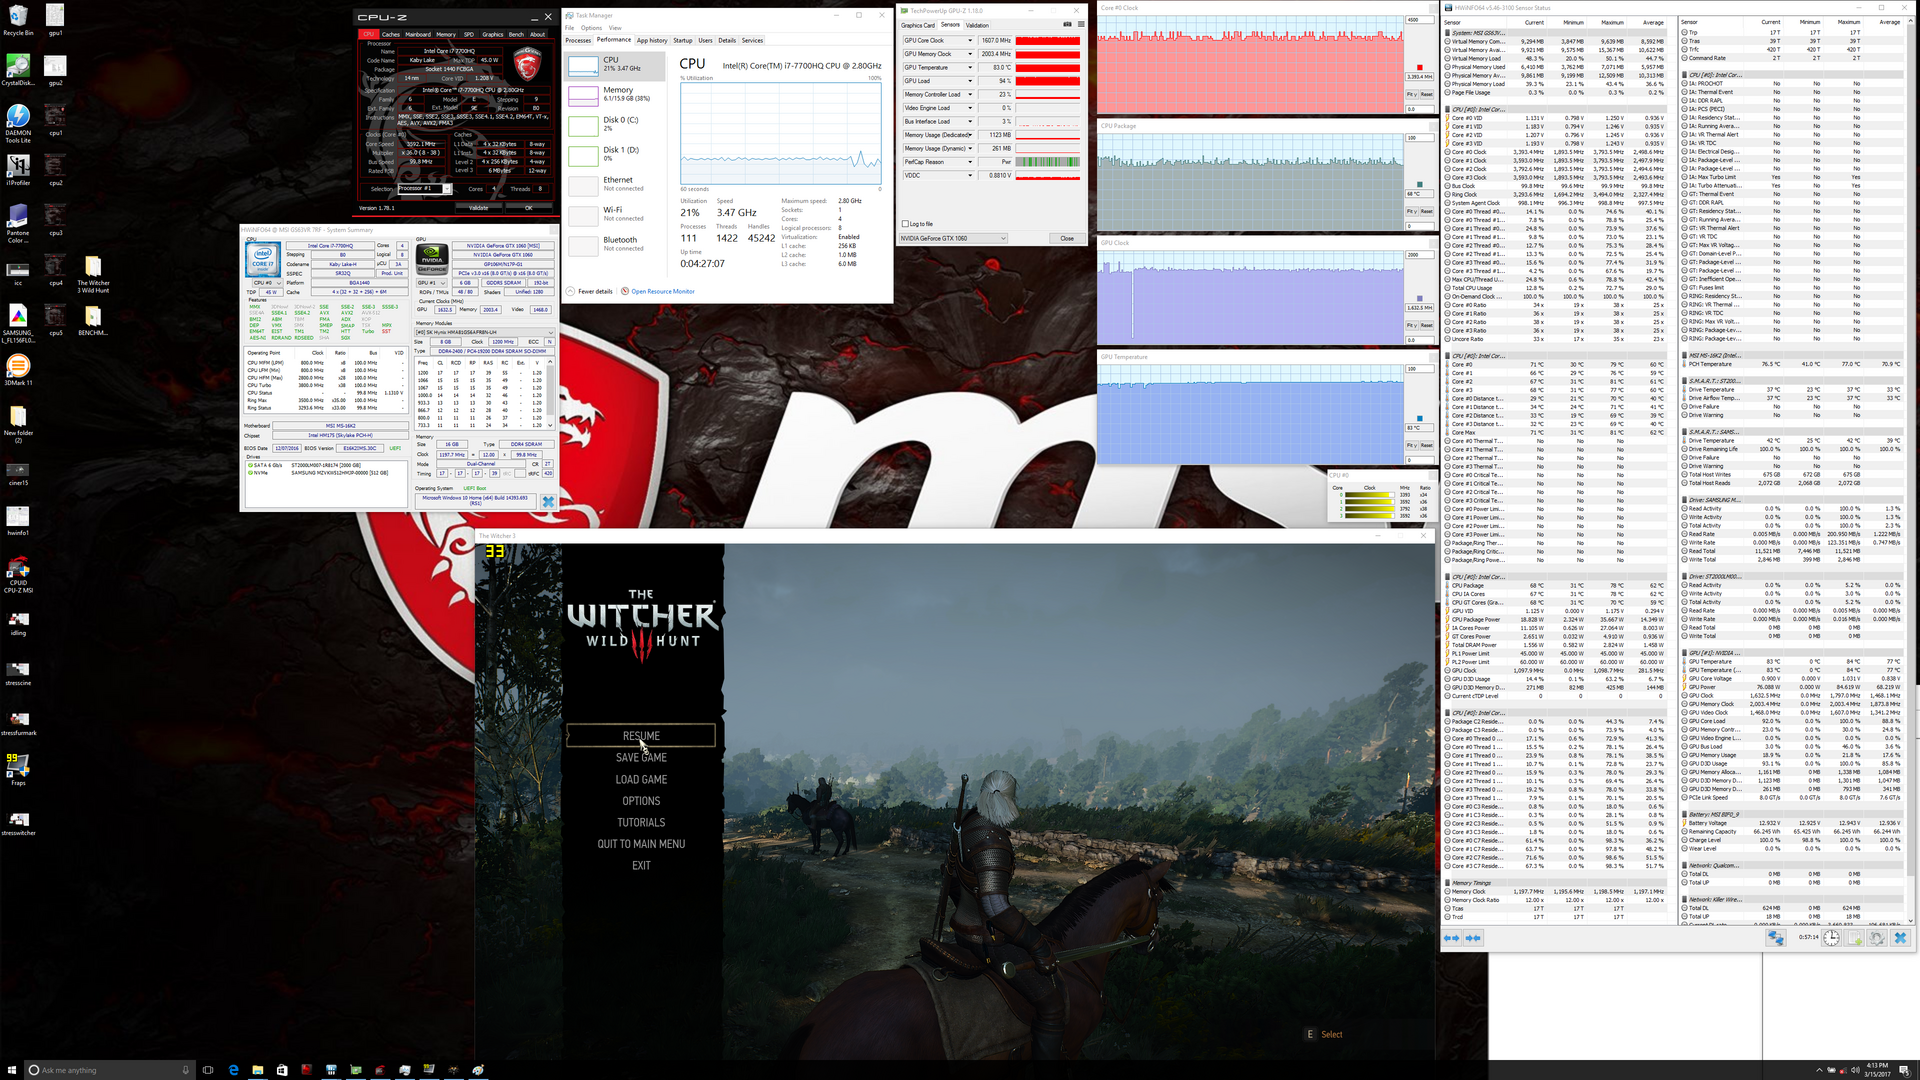The image size is (1920, 1080).
Task: Expand GPU Core Clock sensor dropdown
Action: (969, 41)
